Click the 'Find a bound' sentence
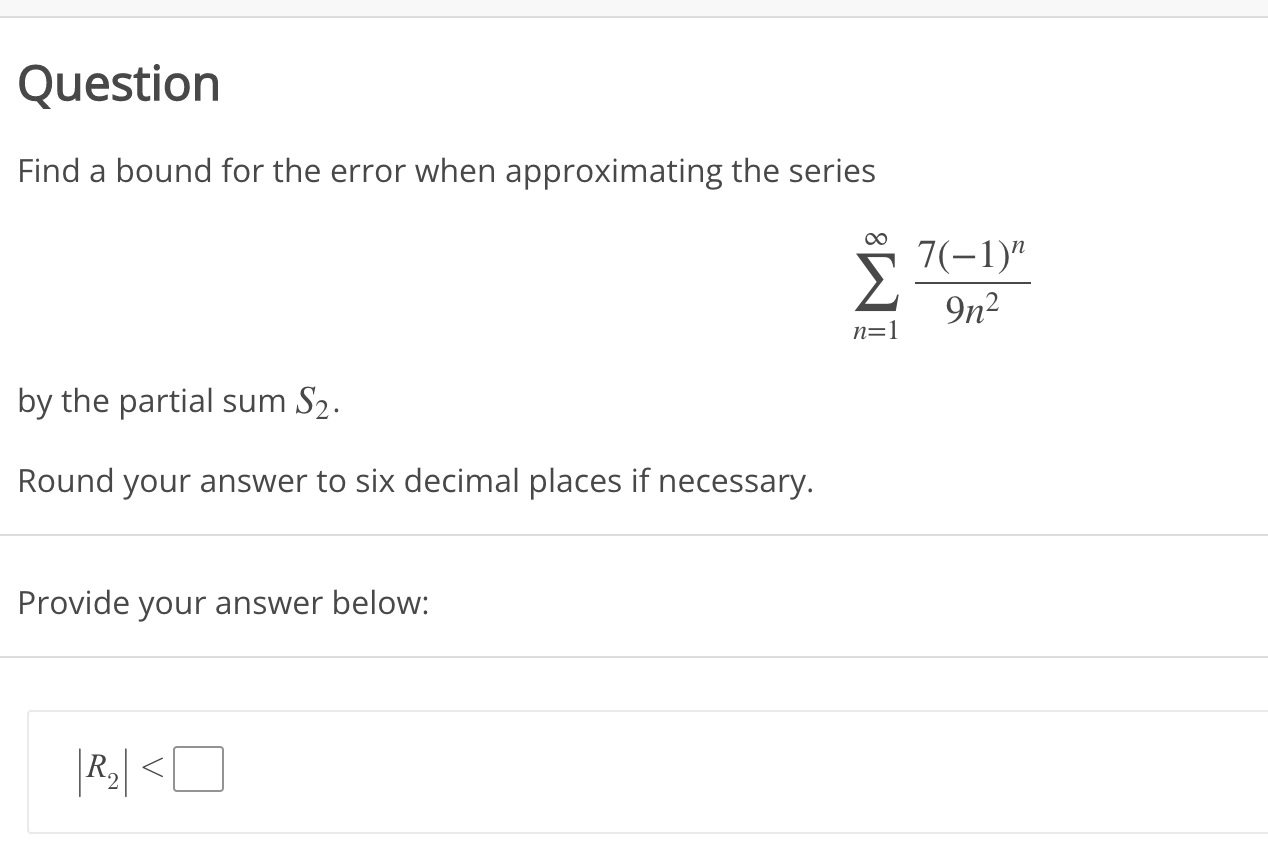Image resolution: width=1268 pixels, height=858 pixels. pyautogui.click(x=446, y=171)
